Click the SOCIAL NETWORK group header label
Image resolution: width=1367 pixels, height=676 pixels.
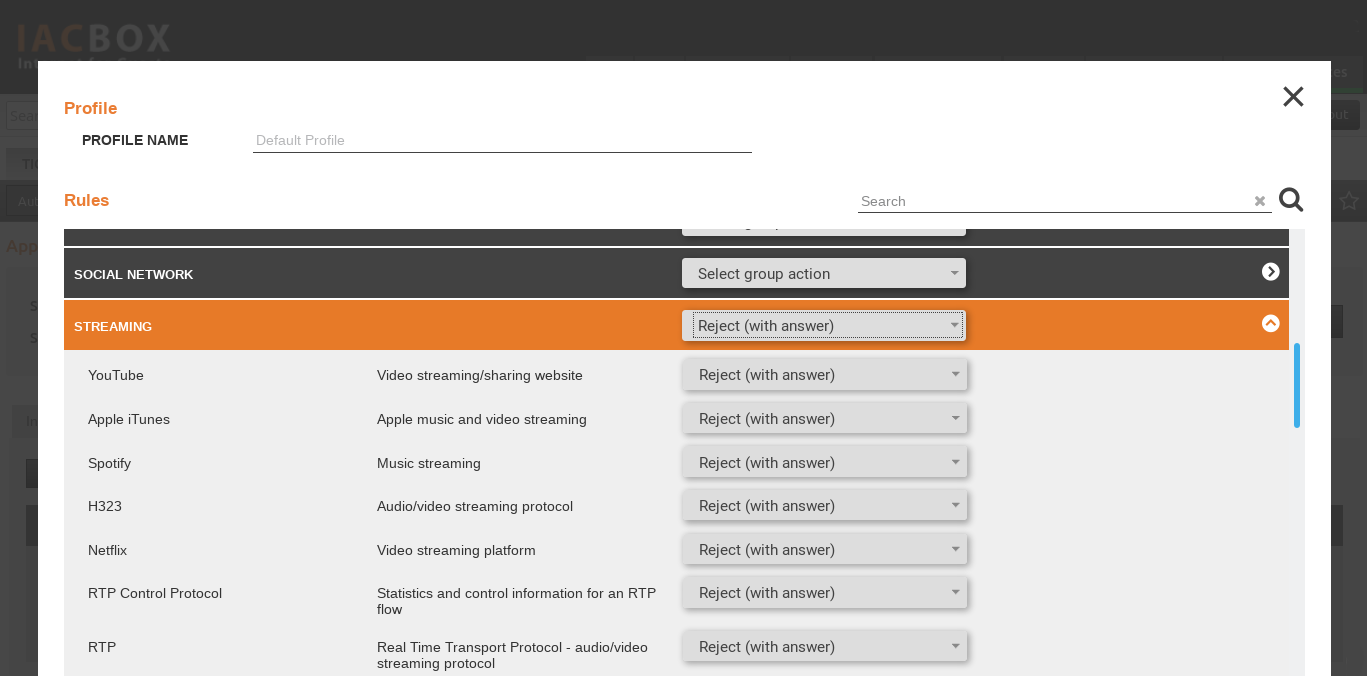point(134,274)
